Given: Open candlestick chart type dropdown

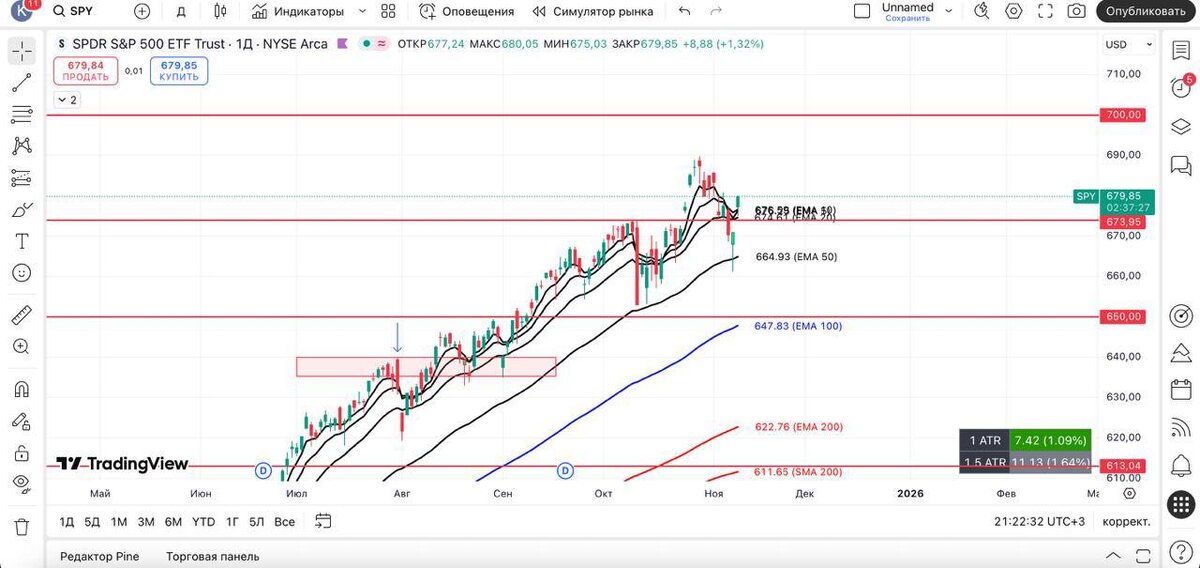Looking at the screenshot, I should point(220,11).
